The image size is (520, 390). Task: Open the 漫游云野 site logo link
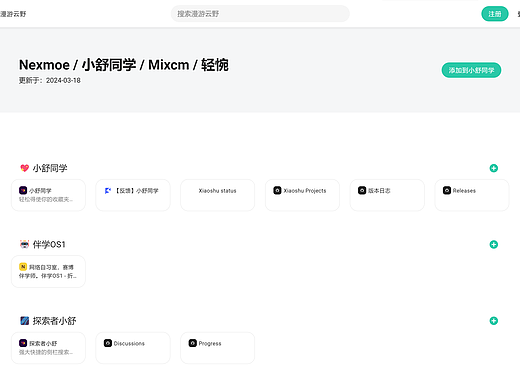13,14
